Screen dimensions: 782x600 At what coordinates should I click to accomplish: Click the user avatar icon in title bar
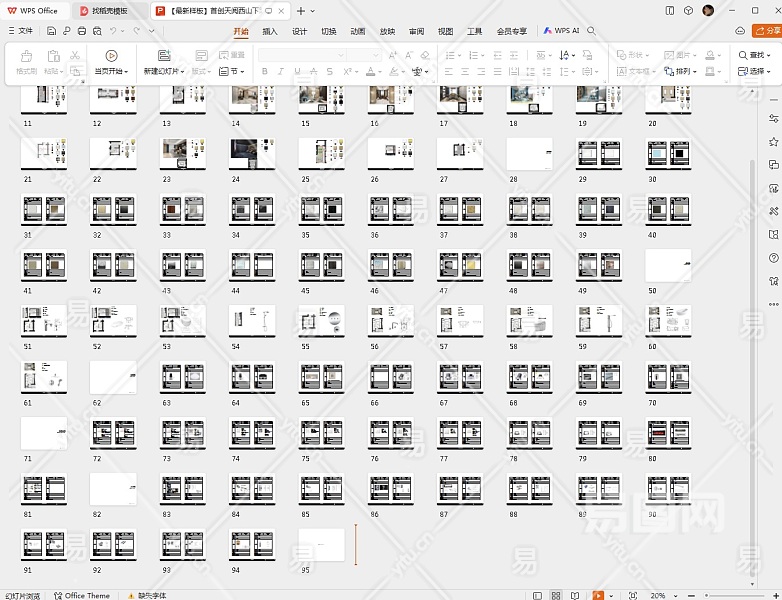pos(708,10)
